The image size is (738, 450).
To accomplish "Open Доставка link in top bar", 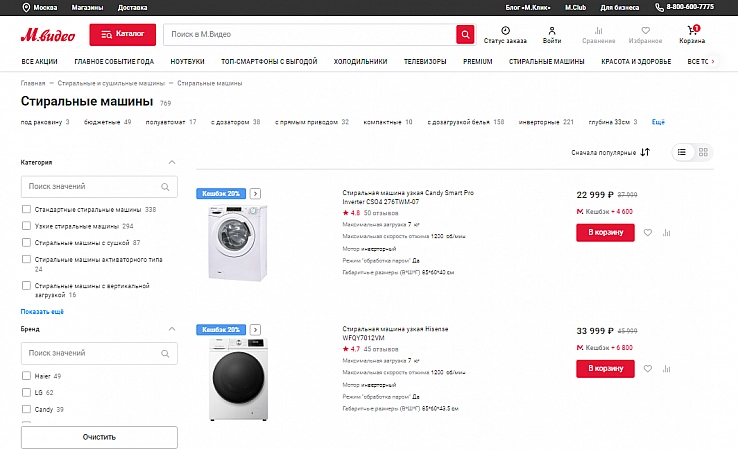I will 132,8.
